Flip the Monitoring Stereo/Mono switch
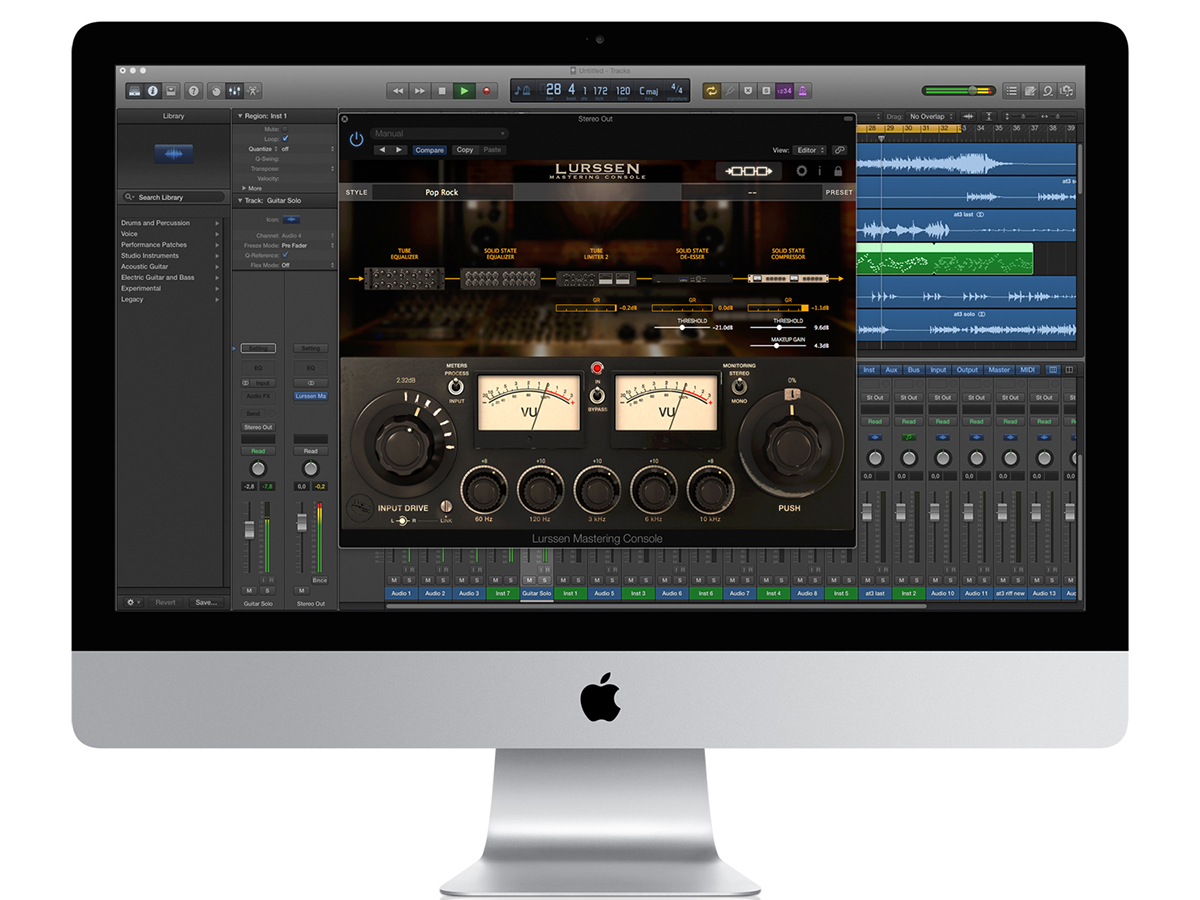 pyautogui.click(x=739, y=385)
